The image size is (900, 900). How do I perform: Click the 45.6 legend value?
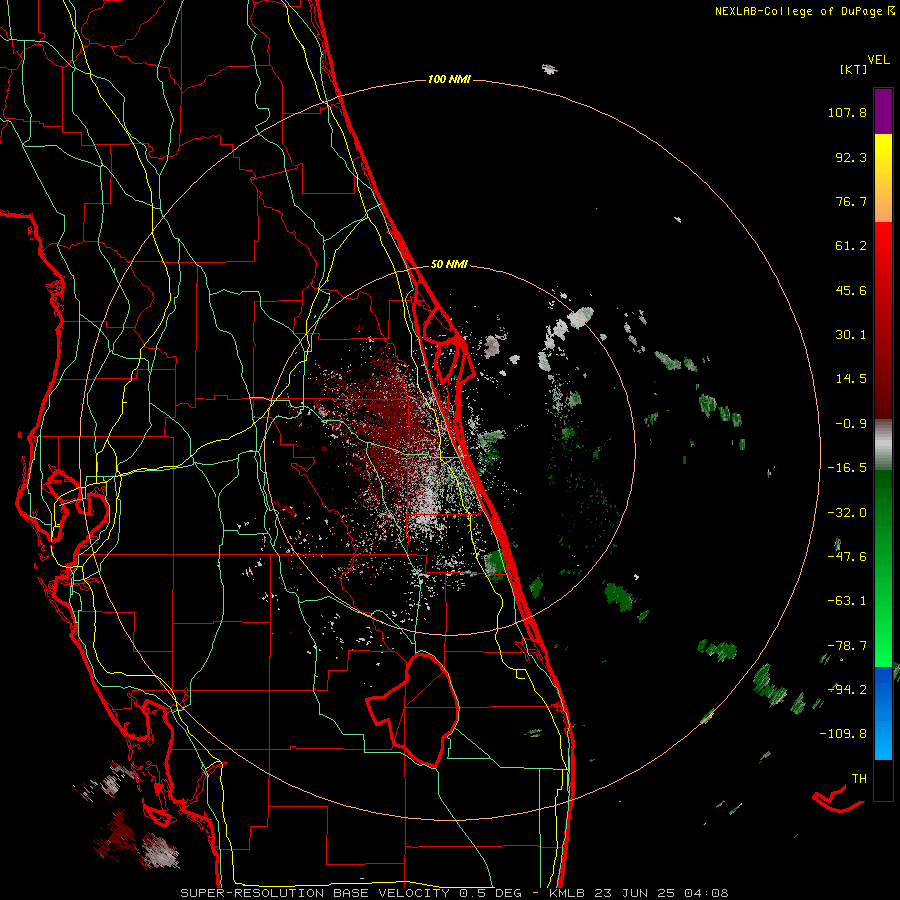pyautogui.click(x=851, y=290)
